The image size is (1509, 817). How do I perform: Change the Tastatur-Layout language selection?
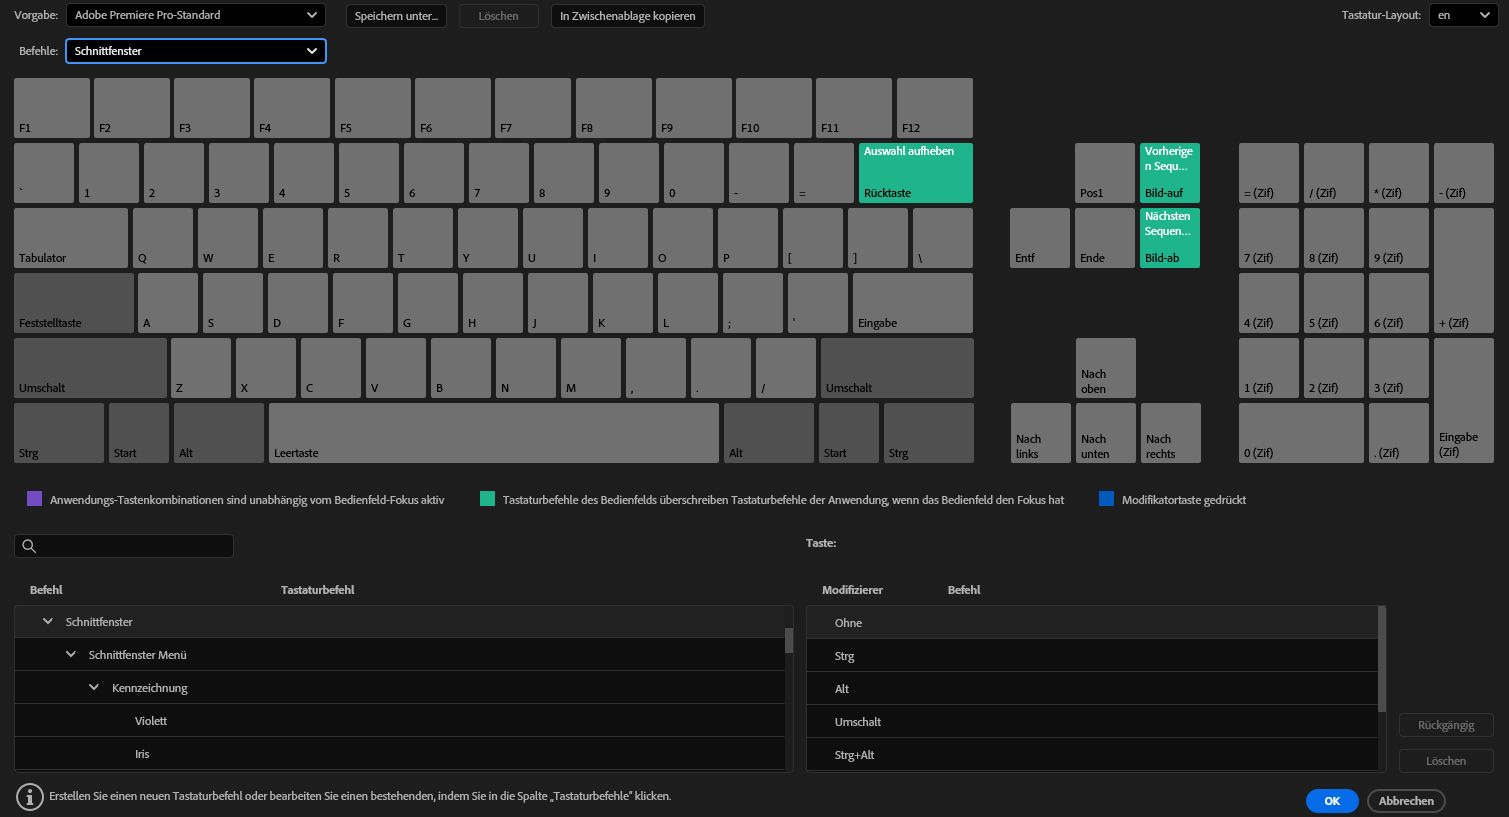[1463, 15]
